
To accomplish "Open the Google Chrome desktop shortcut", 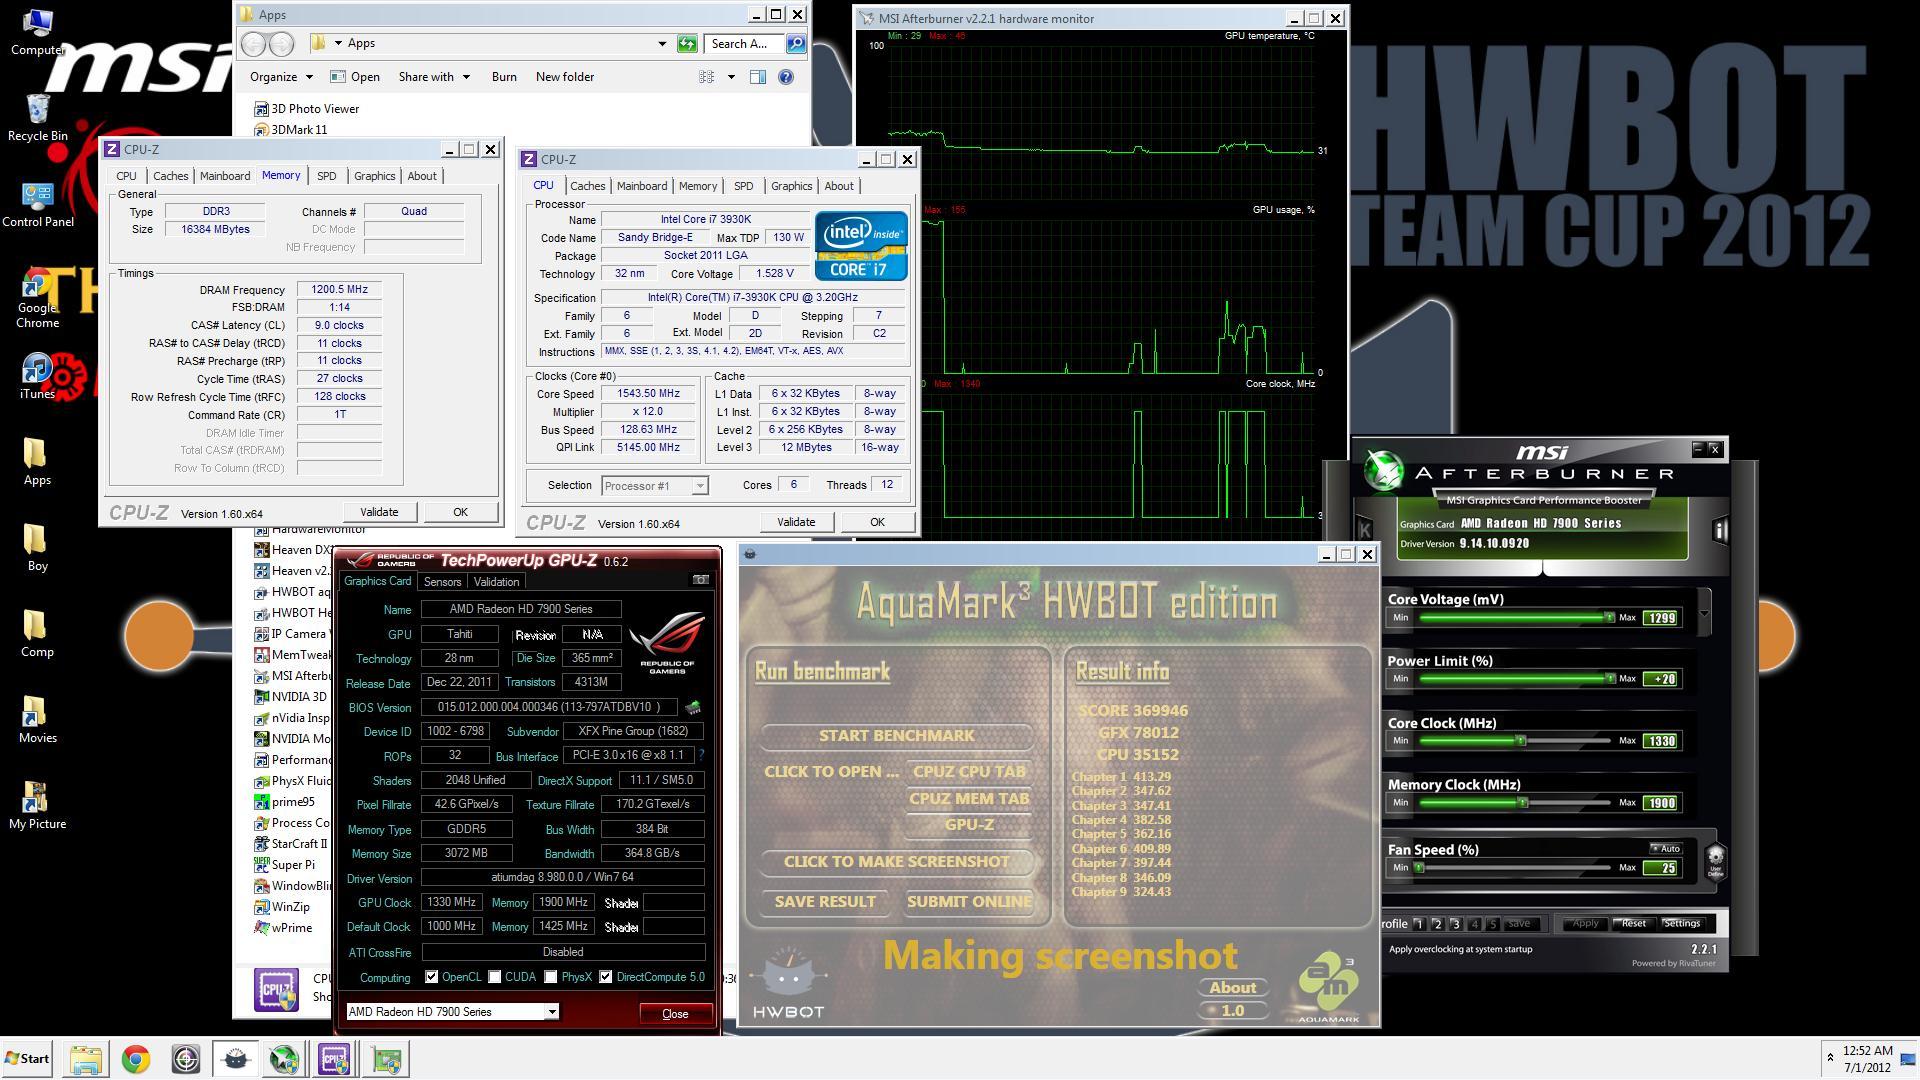I will point(37,297).
